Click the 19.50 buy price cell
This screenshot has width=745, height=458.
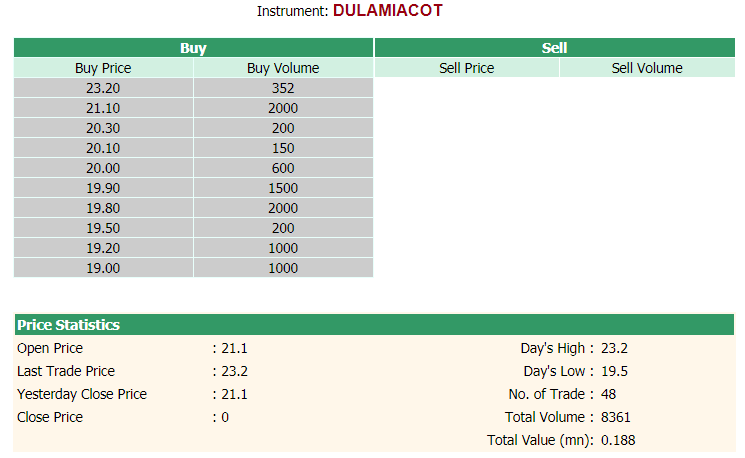pos(103,228)
